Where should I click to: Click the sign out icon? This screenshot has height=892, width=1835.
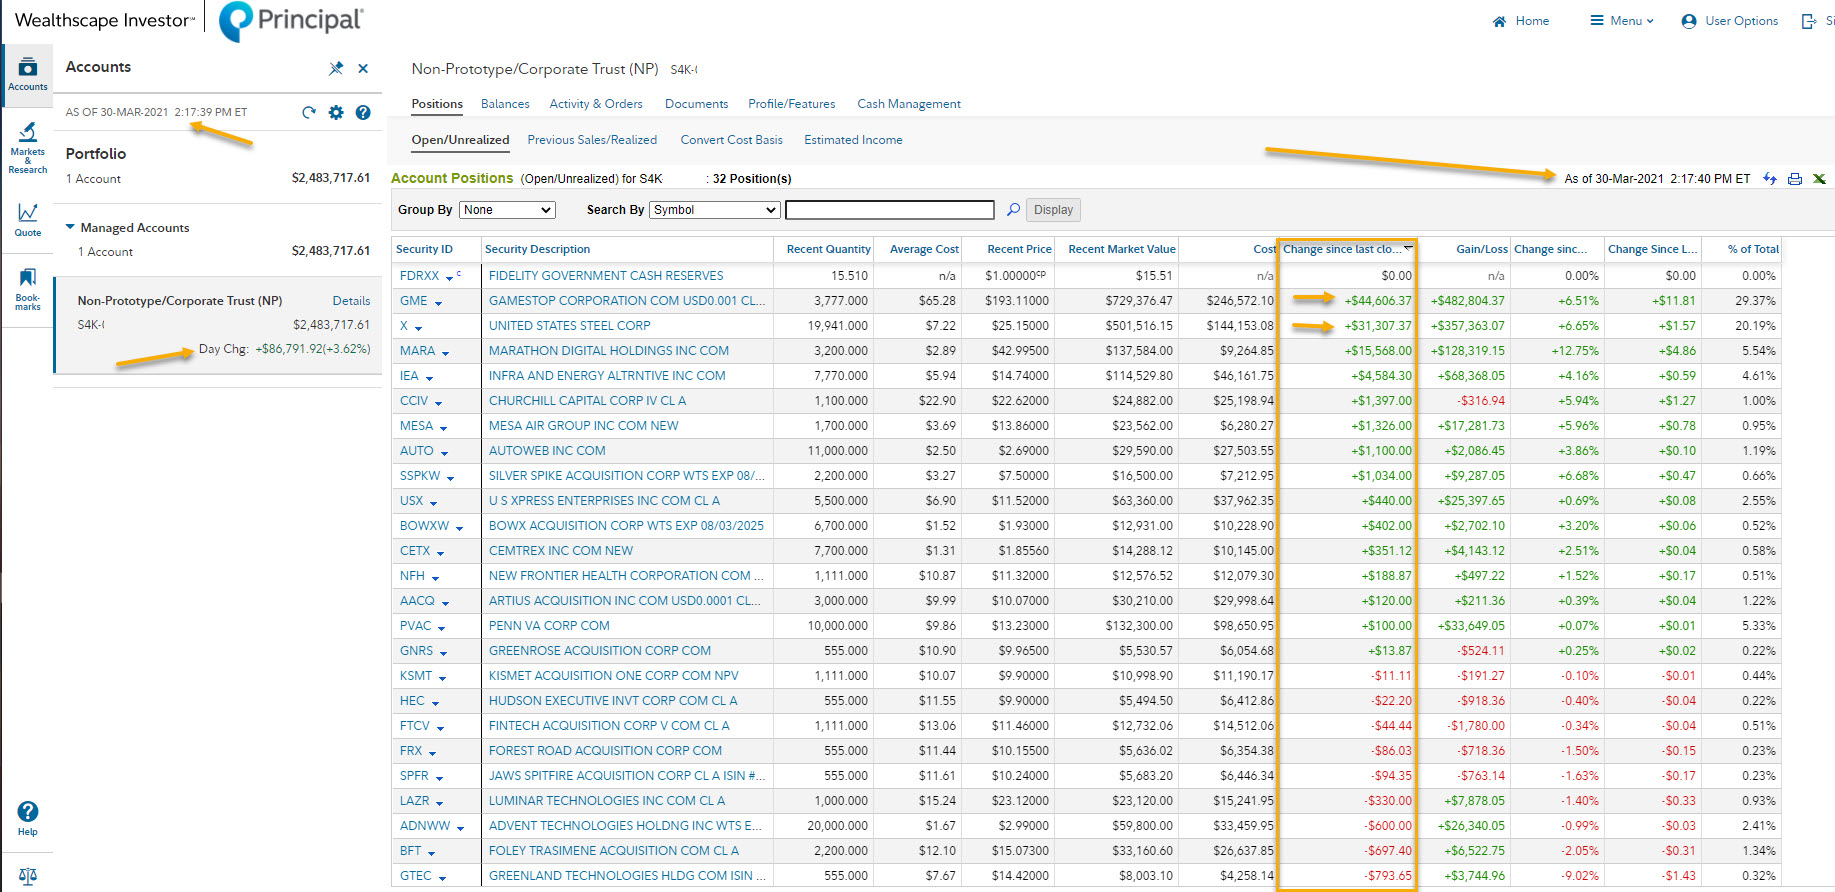coord(1811,21)
